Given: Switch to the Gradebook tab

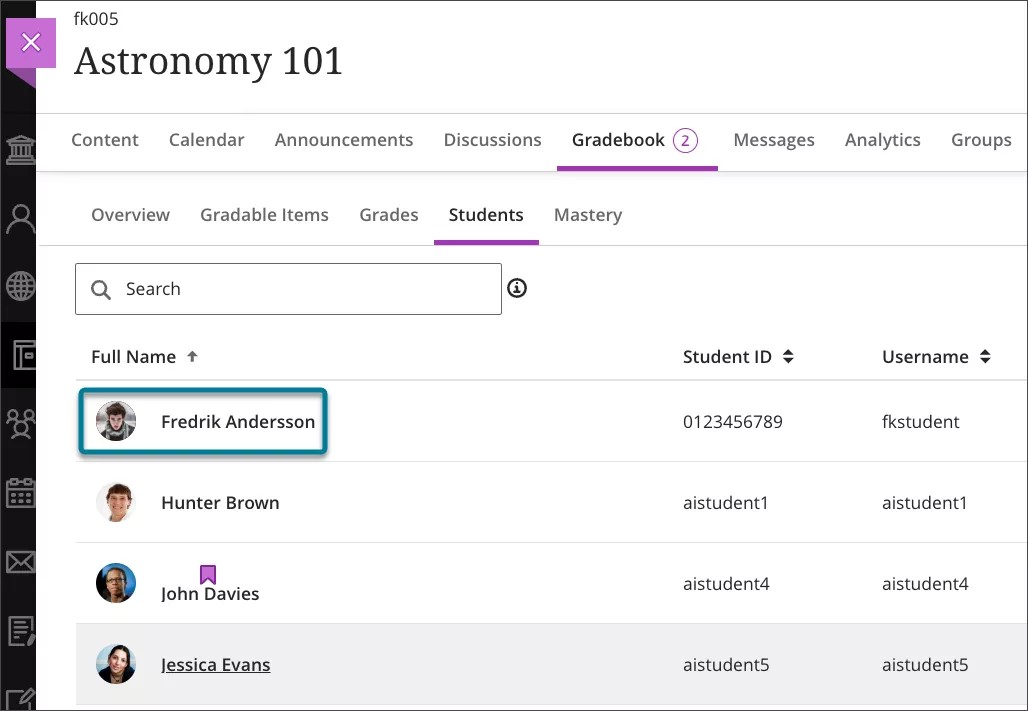Looking at the screenshot, I should [618, 140].
